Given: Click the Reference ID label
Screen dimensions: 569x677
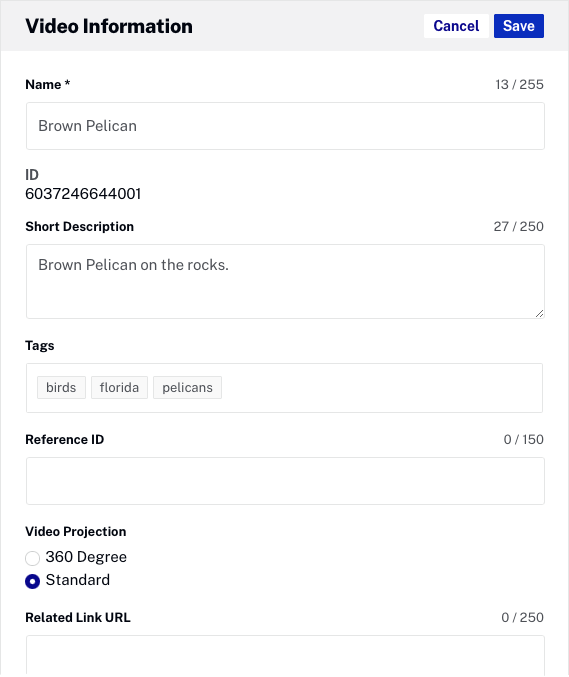Looking at the screenshot, I should [65, 440].
